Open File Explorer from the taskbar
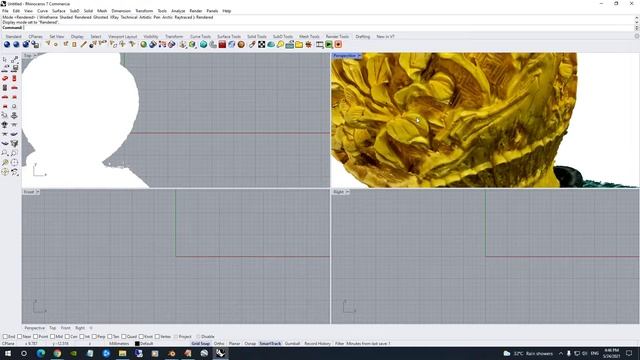The width and height of the screenshot is (640, 360). pyautogui.click(x=122, y=353)
